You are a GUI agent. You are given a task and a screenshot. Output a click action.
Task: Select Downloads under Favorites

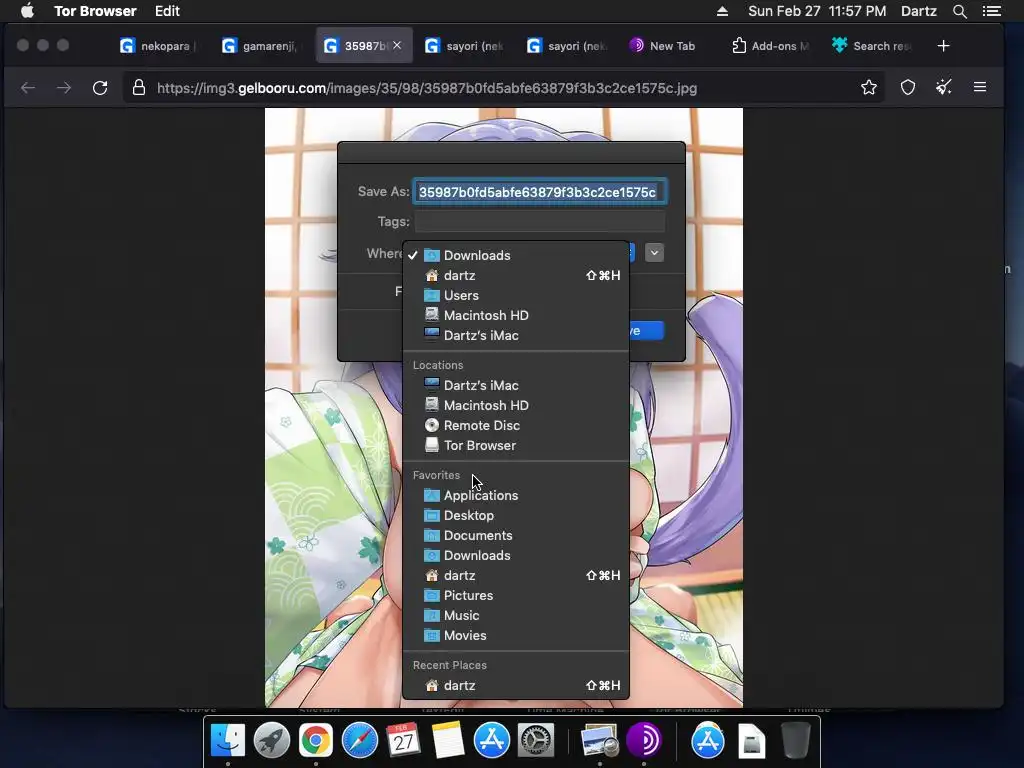point(516,555)
